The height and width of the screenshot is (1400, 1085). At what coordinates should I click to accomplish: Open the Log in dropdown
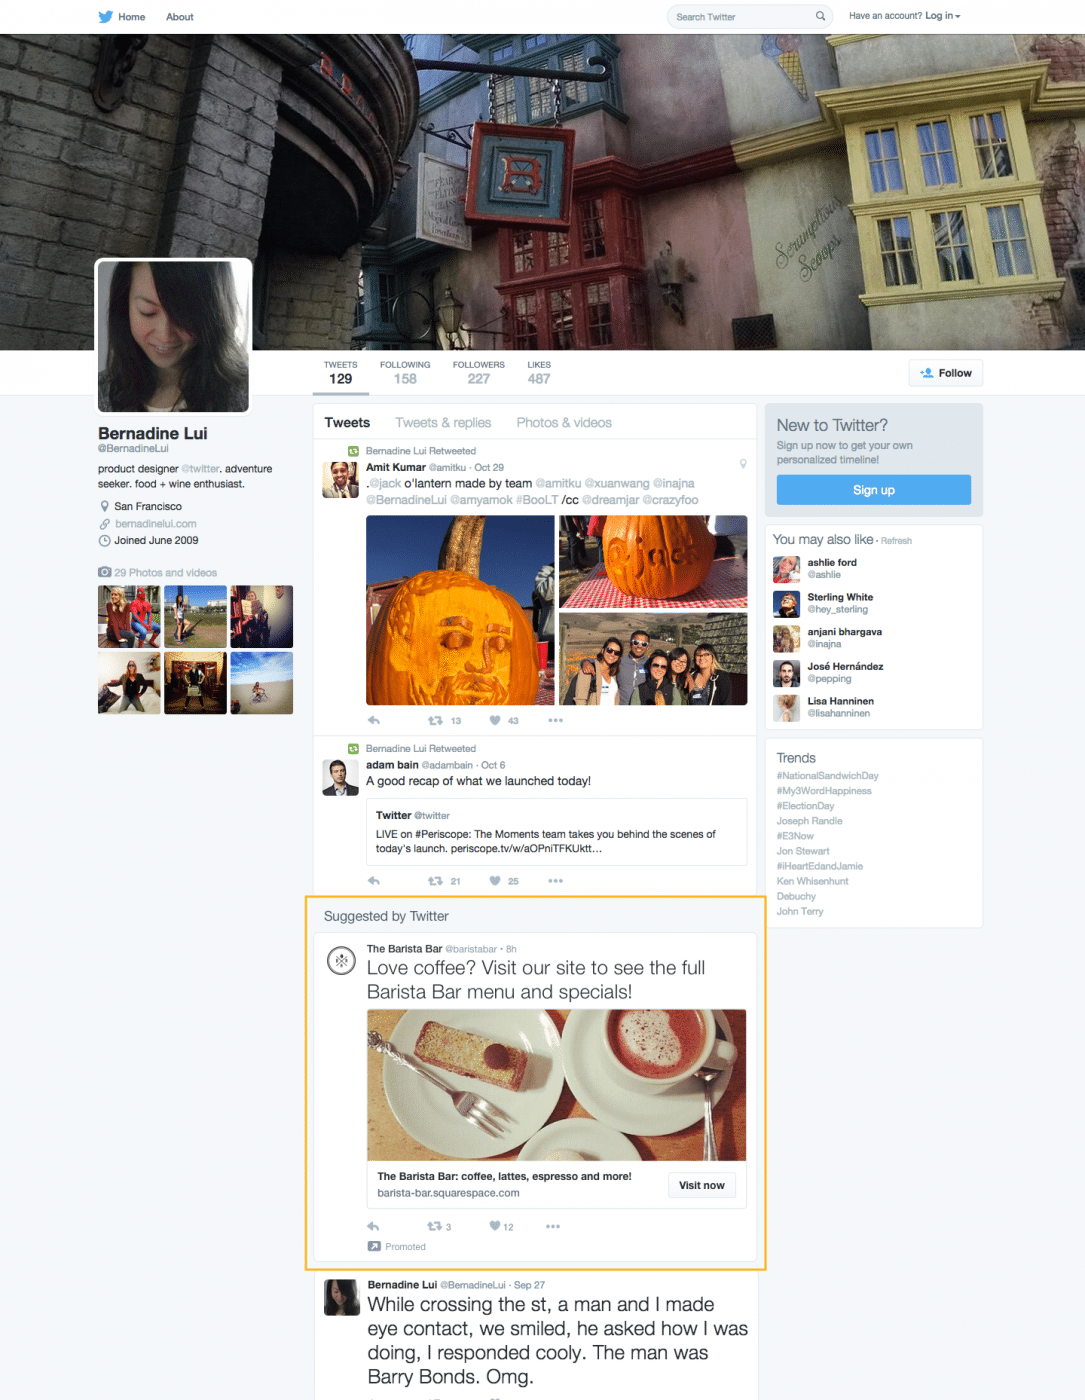942,16
